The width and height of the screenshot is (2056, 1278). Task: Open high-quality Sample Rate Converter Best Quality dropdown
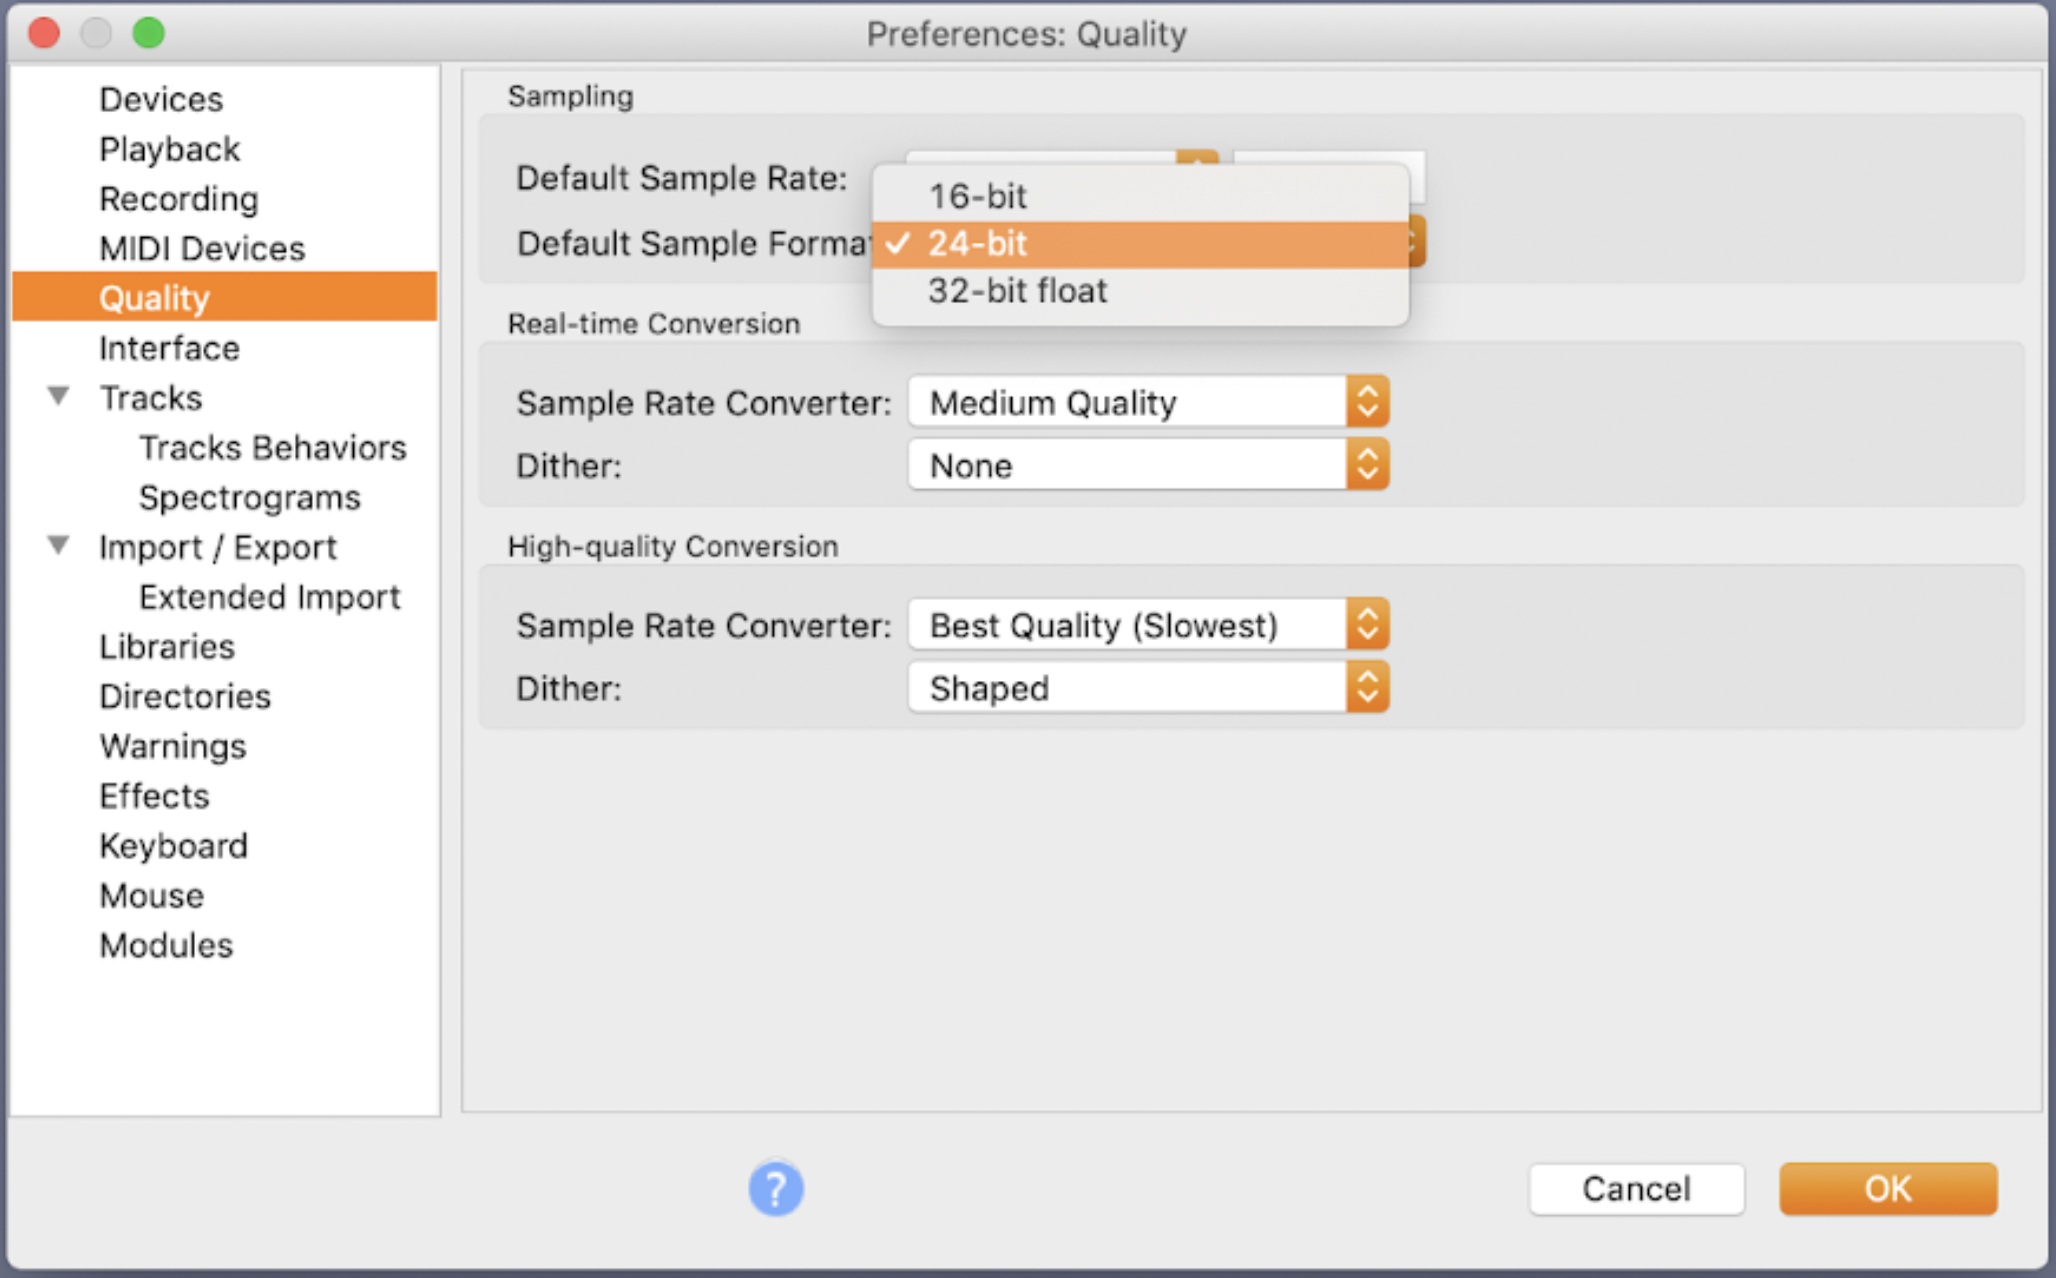(x=1148, y=626)
